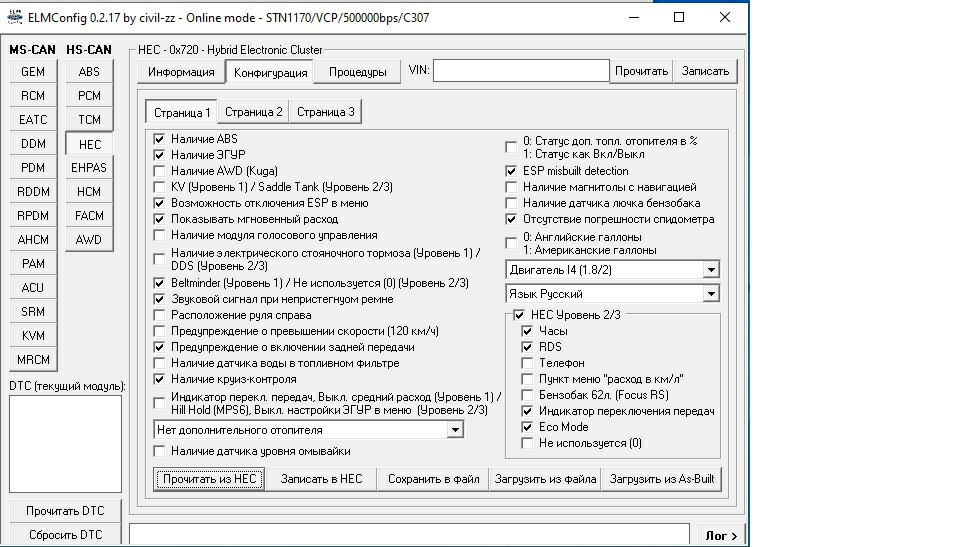Click Загрузить из As-Built button
The height and width of the screenshot is (547, 960).
(x=662, y=479)
